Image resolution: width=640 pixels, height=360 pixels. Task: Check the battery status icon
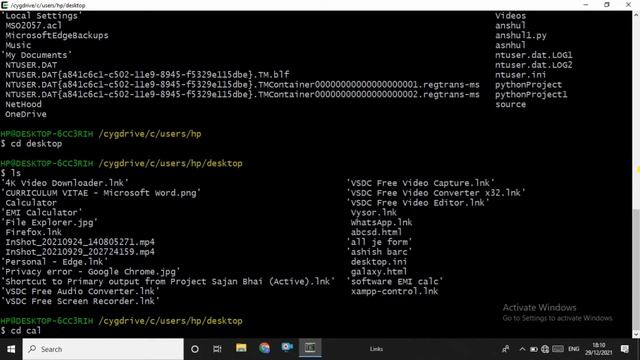click(533, 349)
